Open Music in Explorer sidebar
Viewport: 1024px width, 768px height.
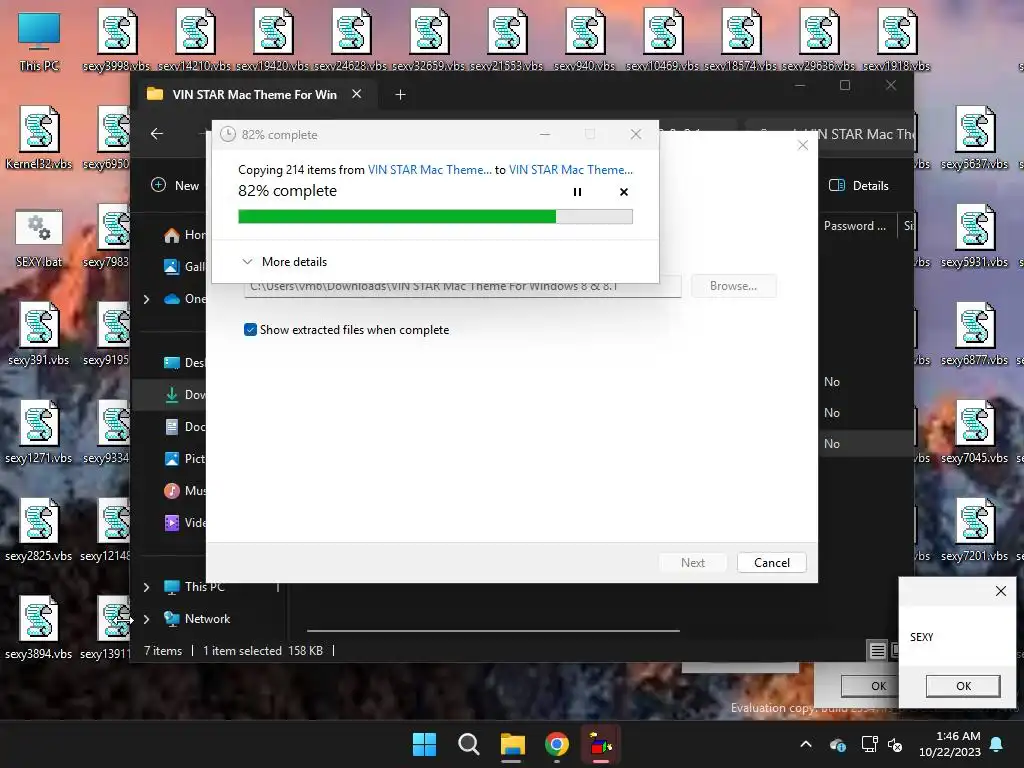coord(184,490)
